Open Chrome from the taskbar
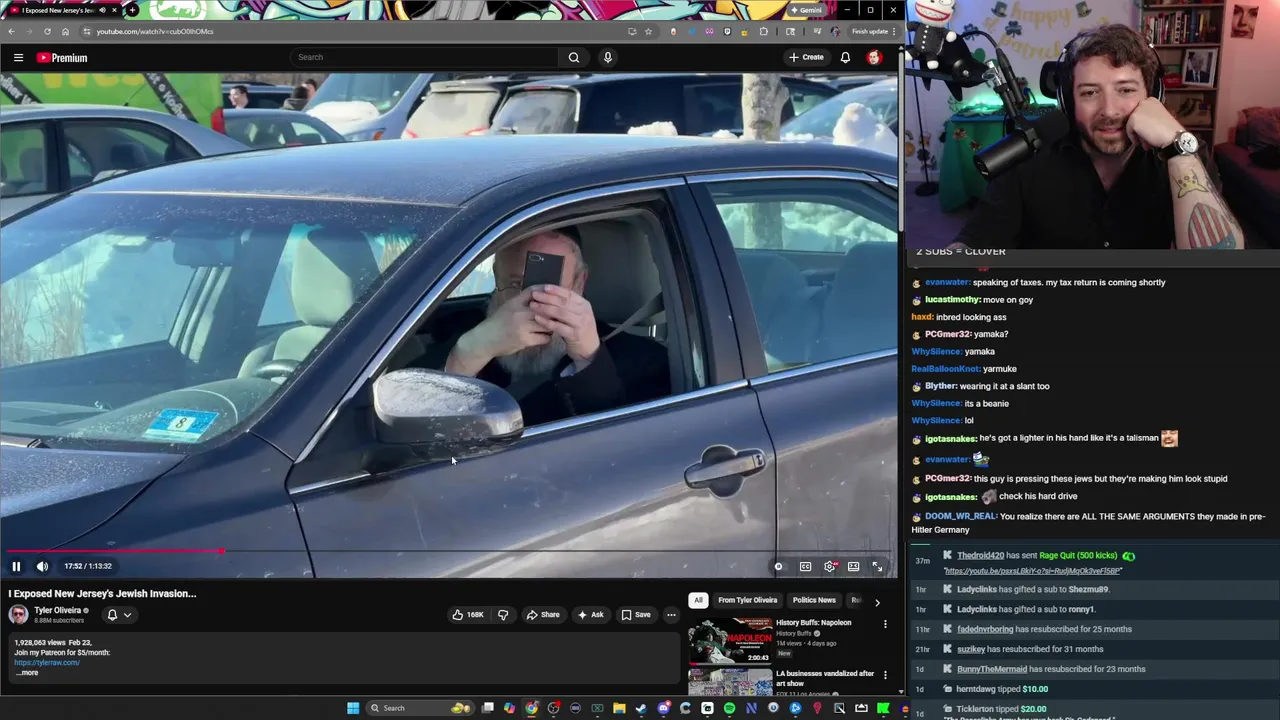Screen dimensions: 1280x720 click(x=531, y=708)
